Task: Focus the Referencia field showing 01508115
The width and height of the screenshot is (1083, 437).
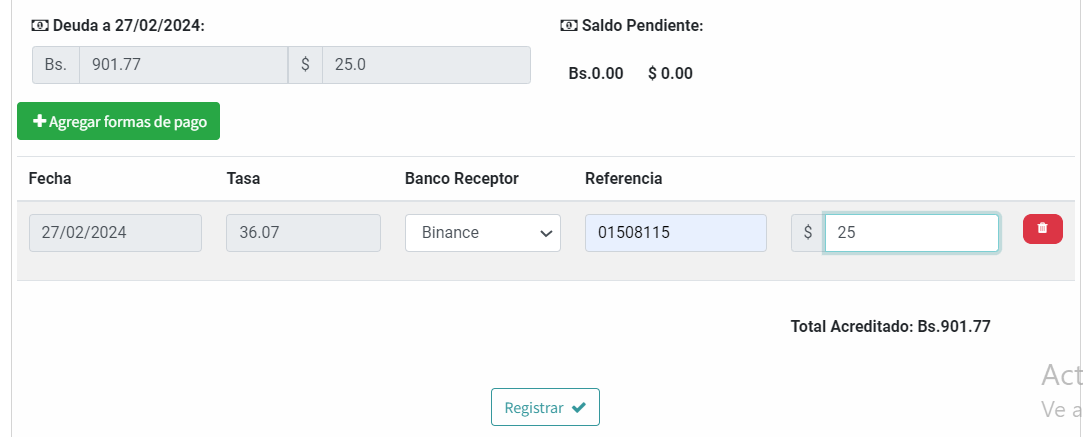Action: point(675,233)
